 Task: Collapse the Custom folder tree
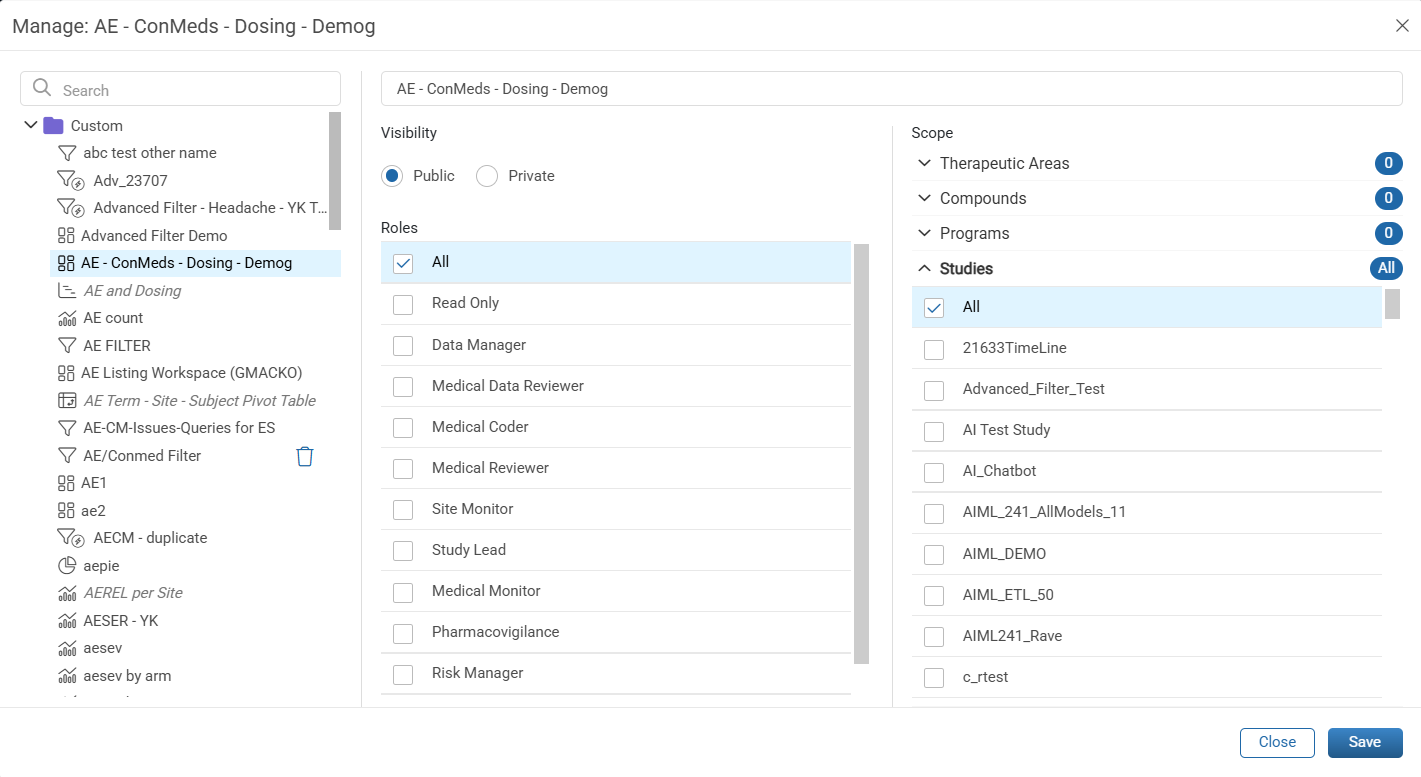click(30, 125)
